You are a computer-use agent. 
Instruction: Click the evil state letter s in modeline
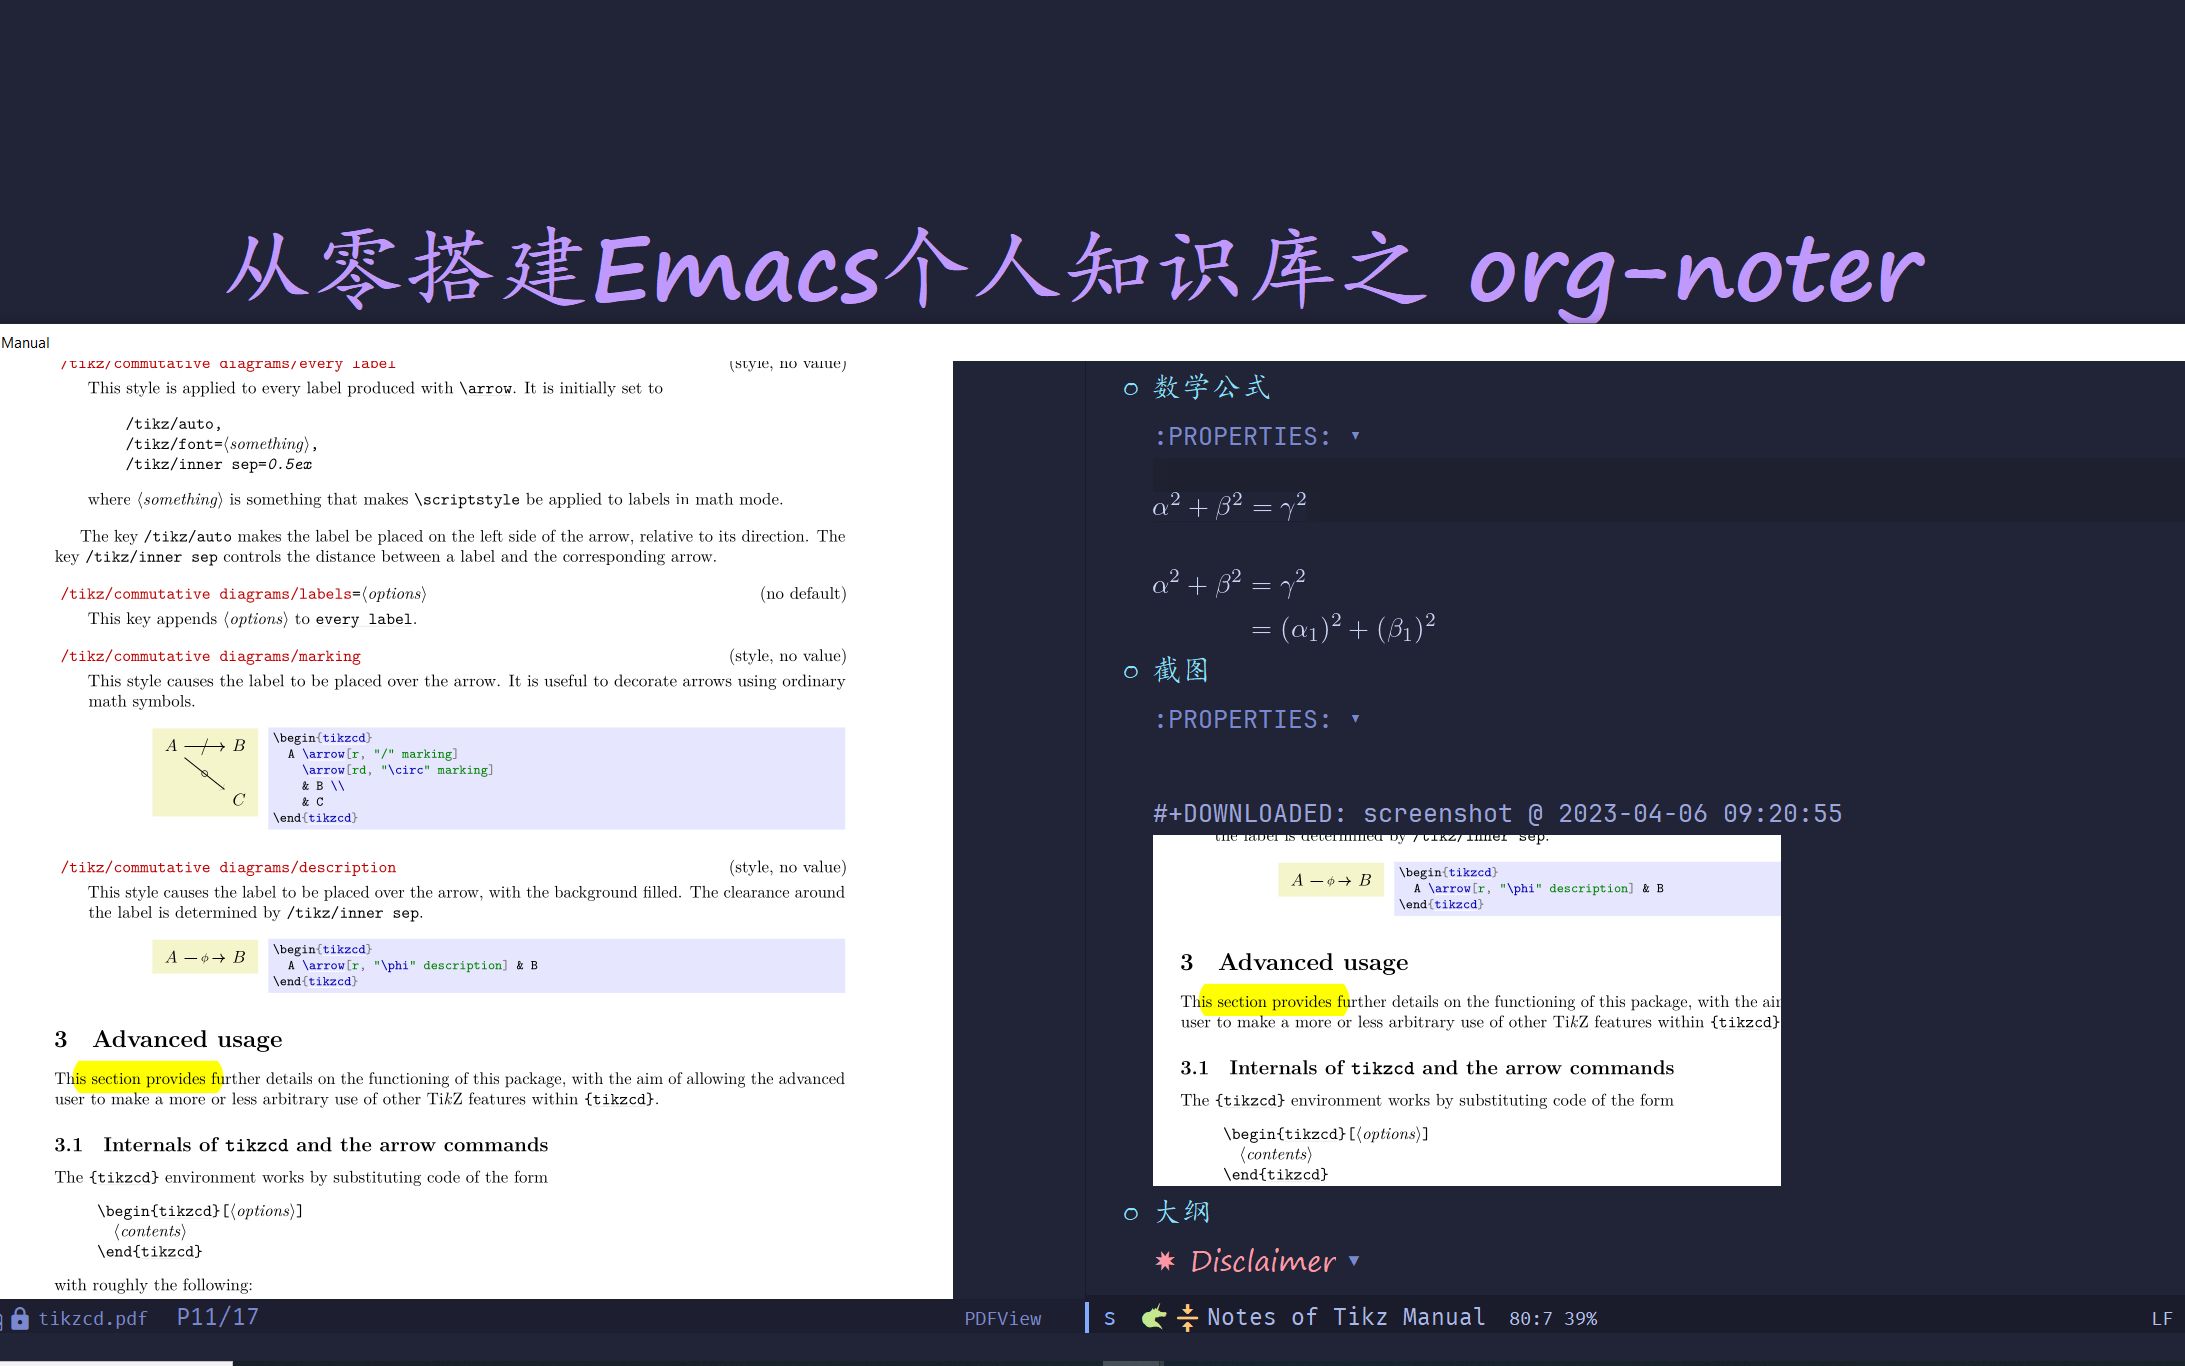coord(1109,1318)
